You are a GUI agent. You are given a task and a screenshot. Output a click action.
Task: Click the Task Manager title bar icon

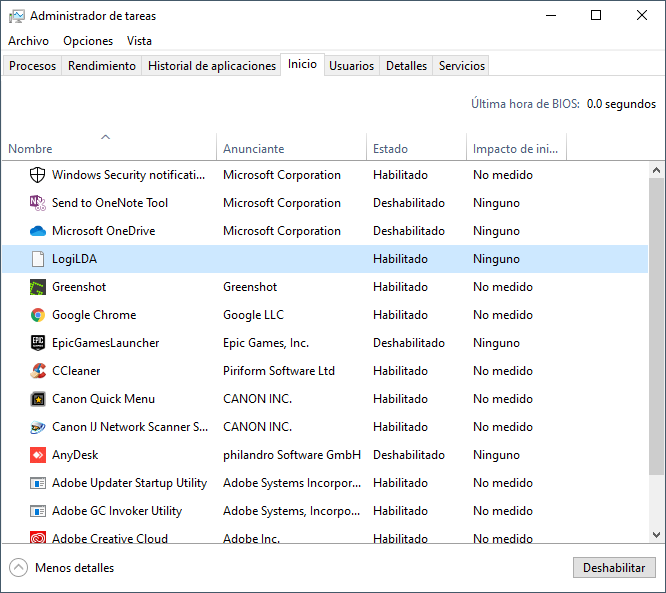point(17,16)
